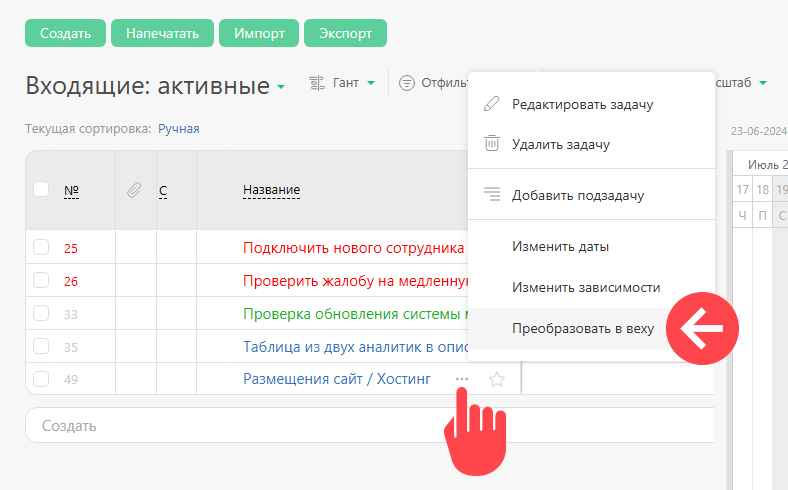
Task: Star the task Размещения сайт / Хостинг
Action: pyautogui.click(x=497, y=379)
